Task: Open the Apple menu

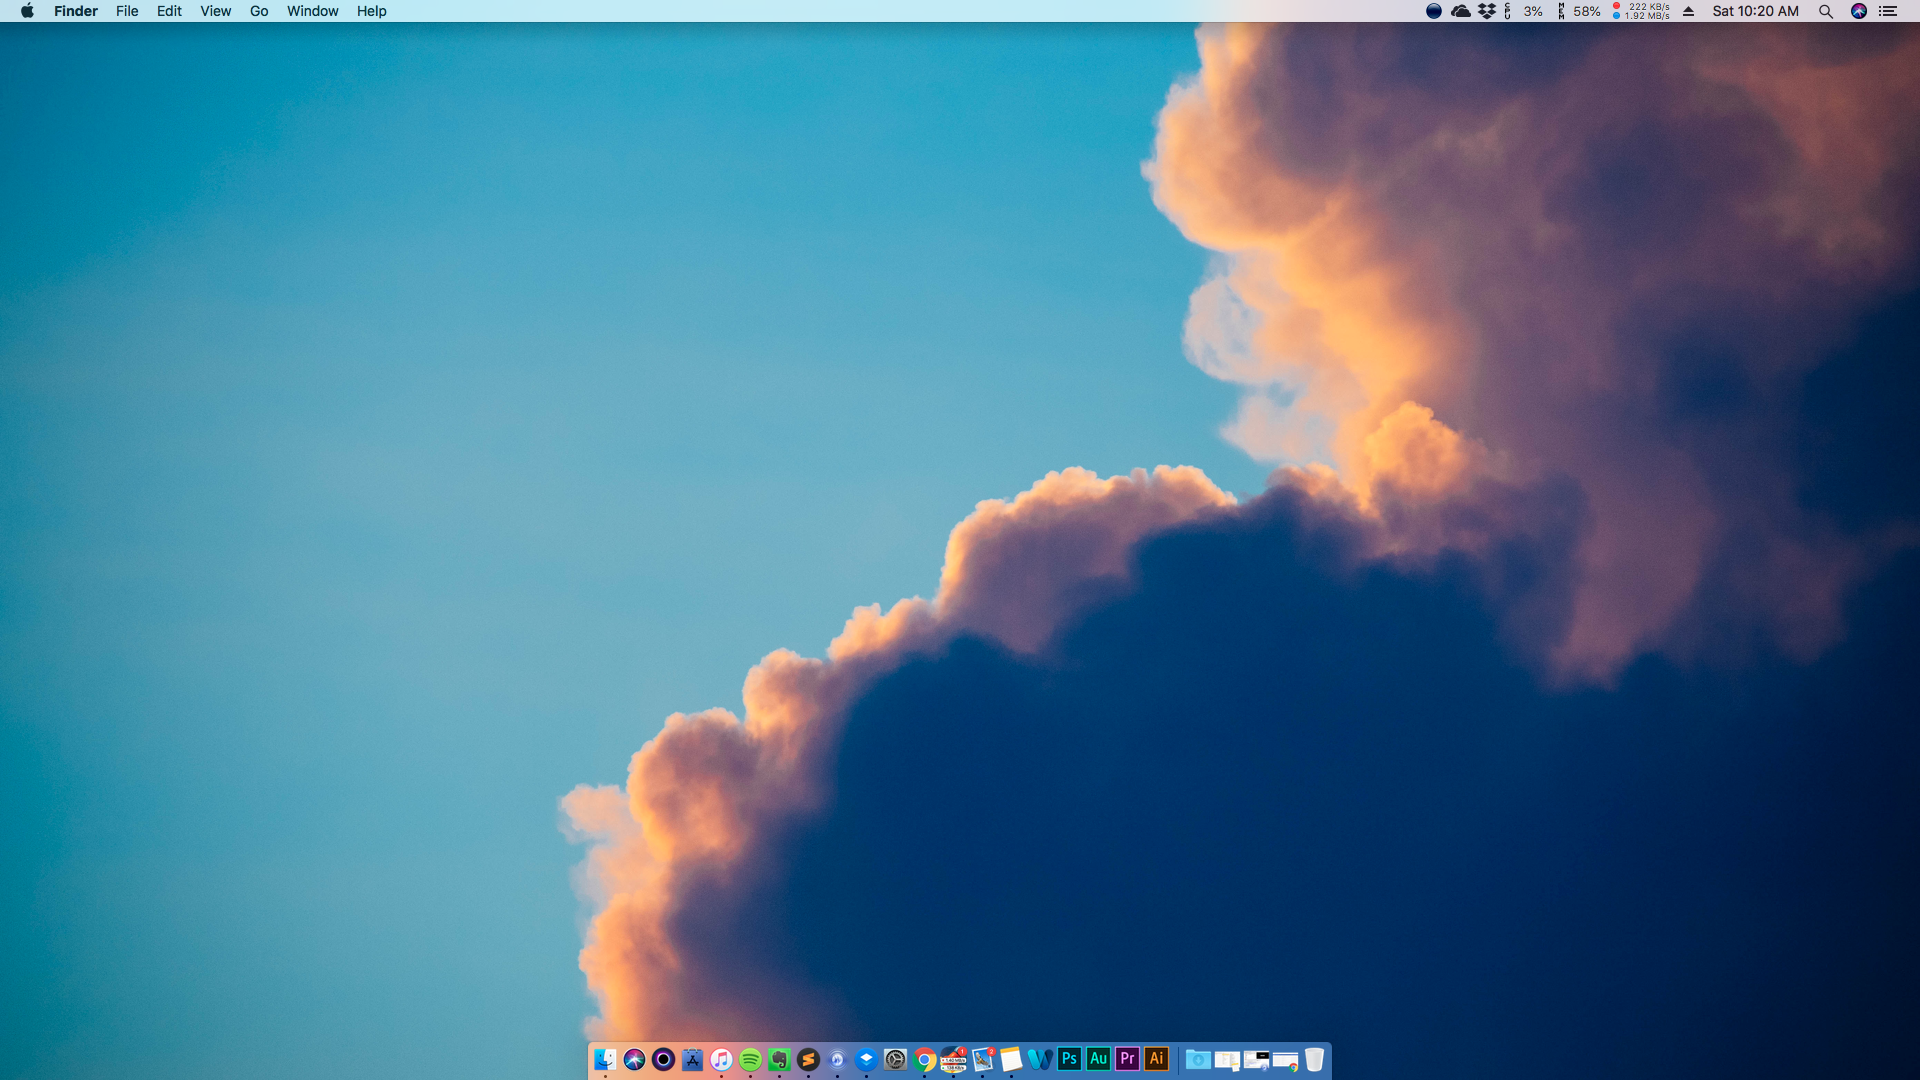Action: 27,11
